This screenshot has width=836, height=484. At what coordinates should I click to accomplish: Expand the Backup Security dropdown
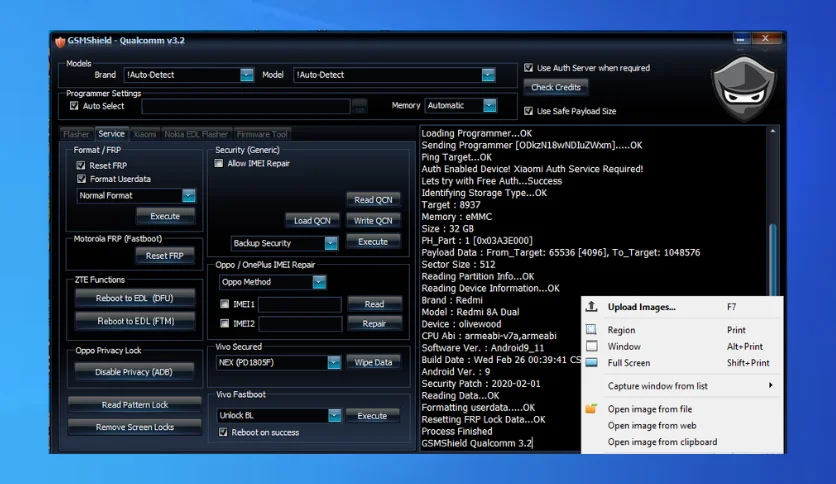[x=331, y=243]
